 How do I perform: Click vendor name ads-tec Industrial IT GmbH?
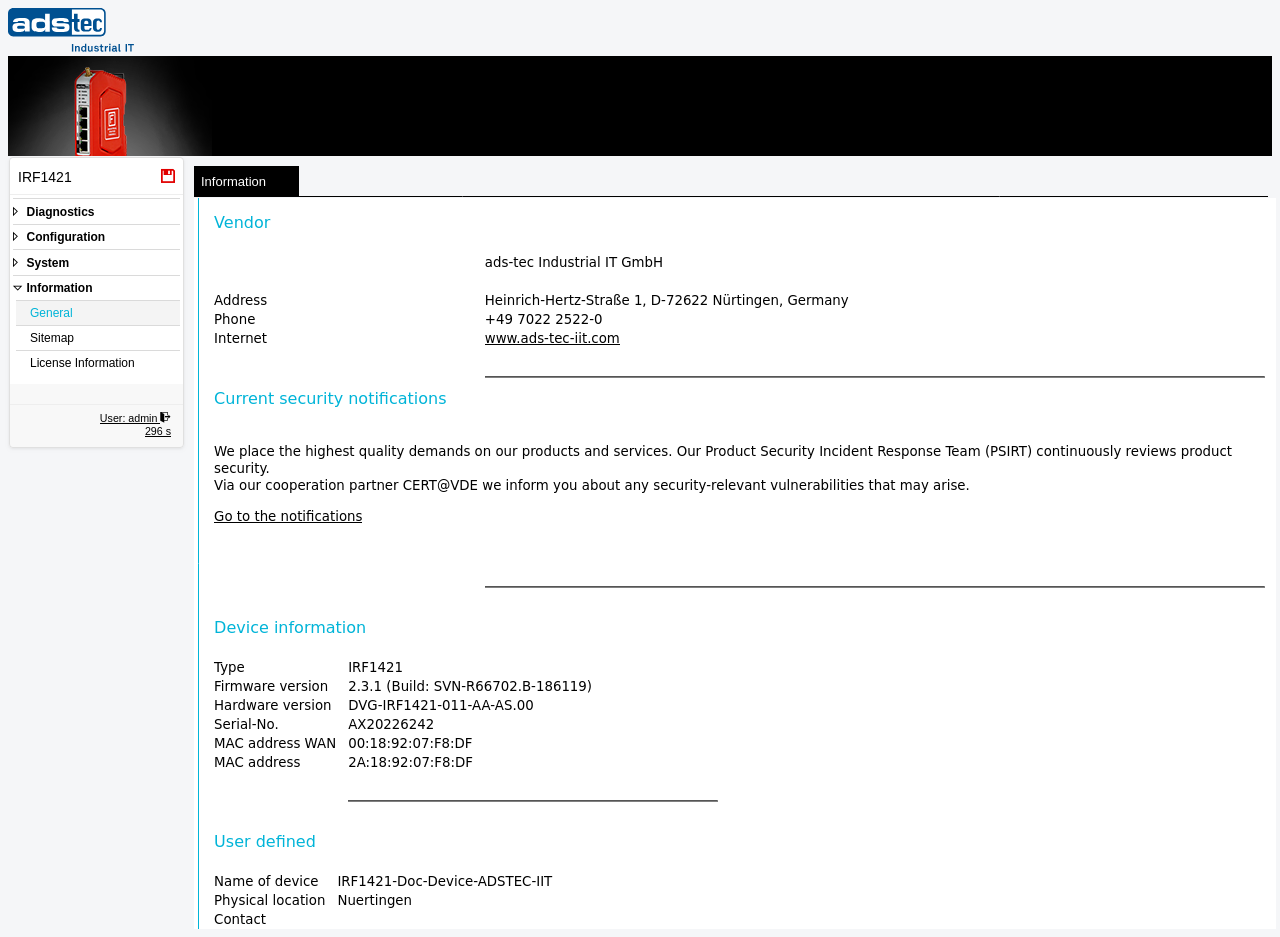point(574,262)
